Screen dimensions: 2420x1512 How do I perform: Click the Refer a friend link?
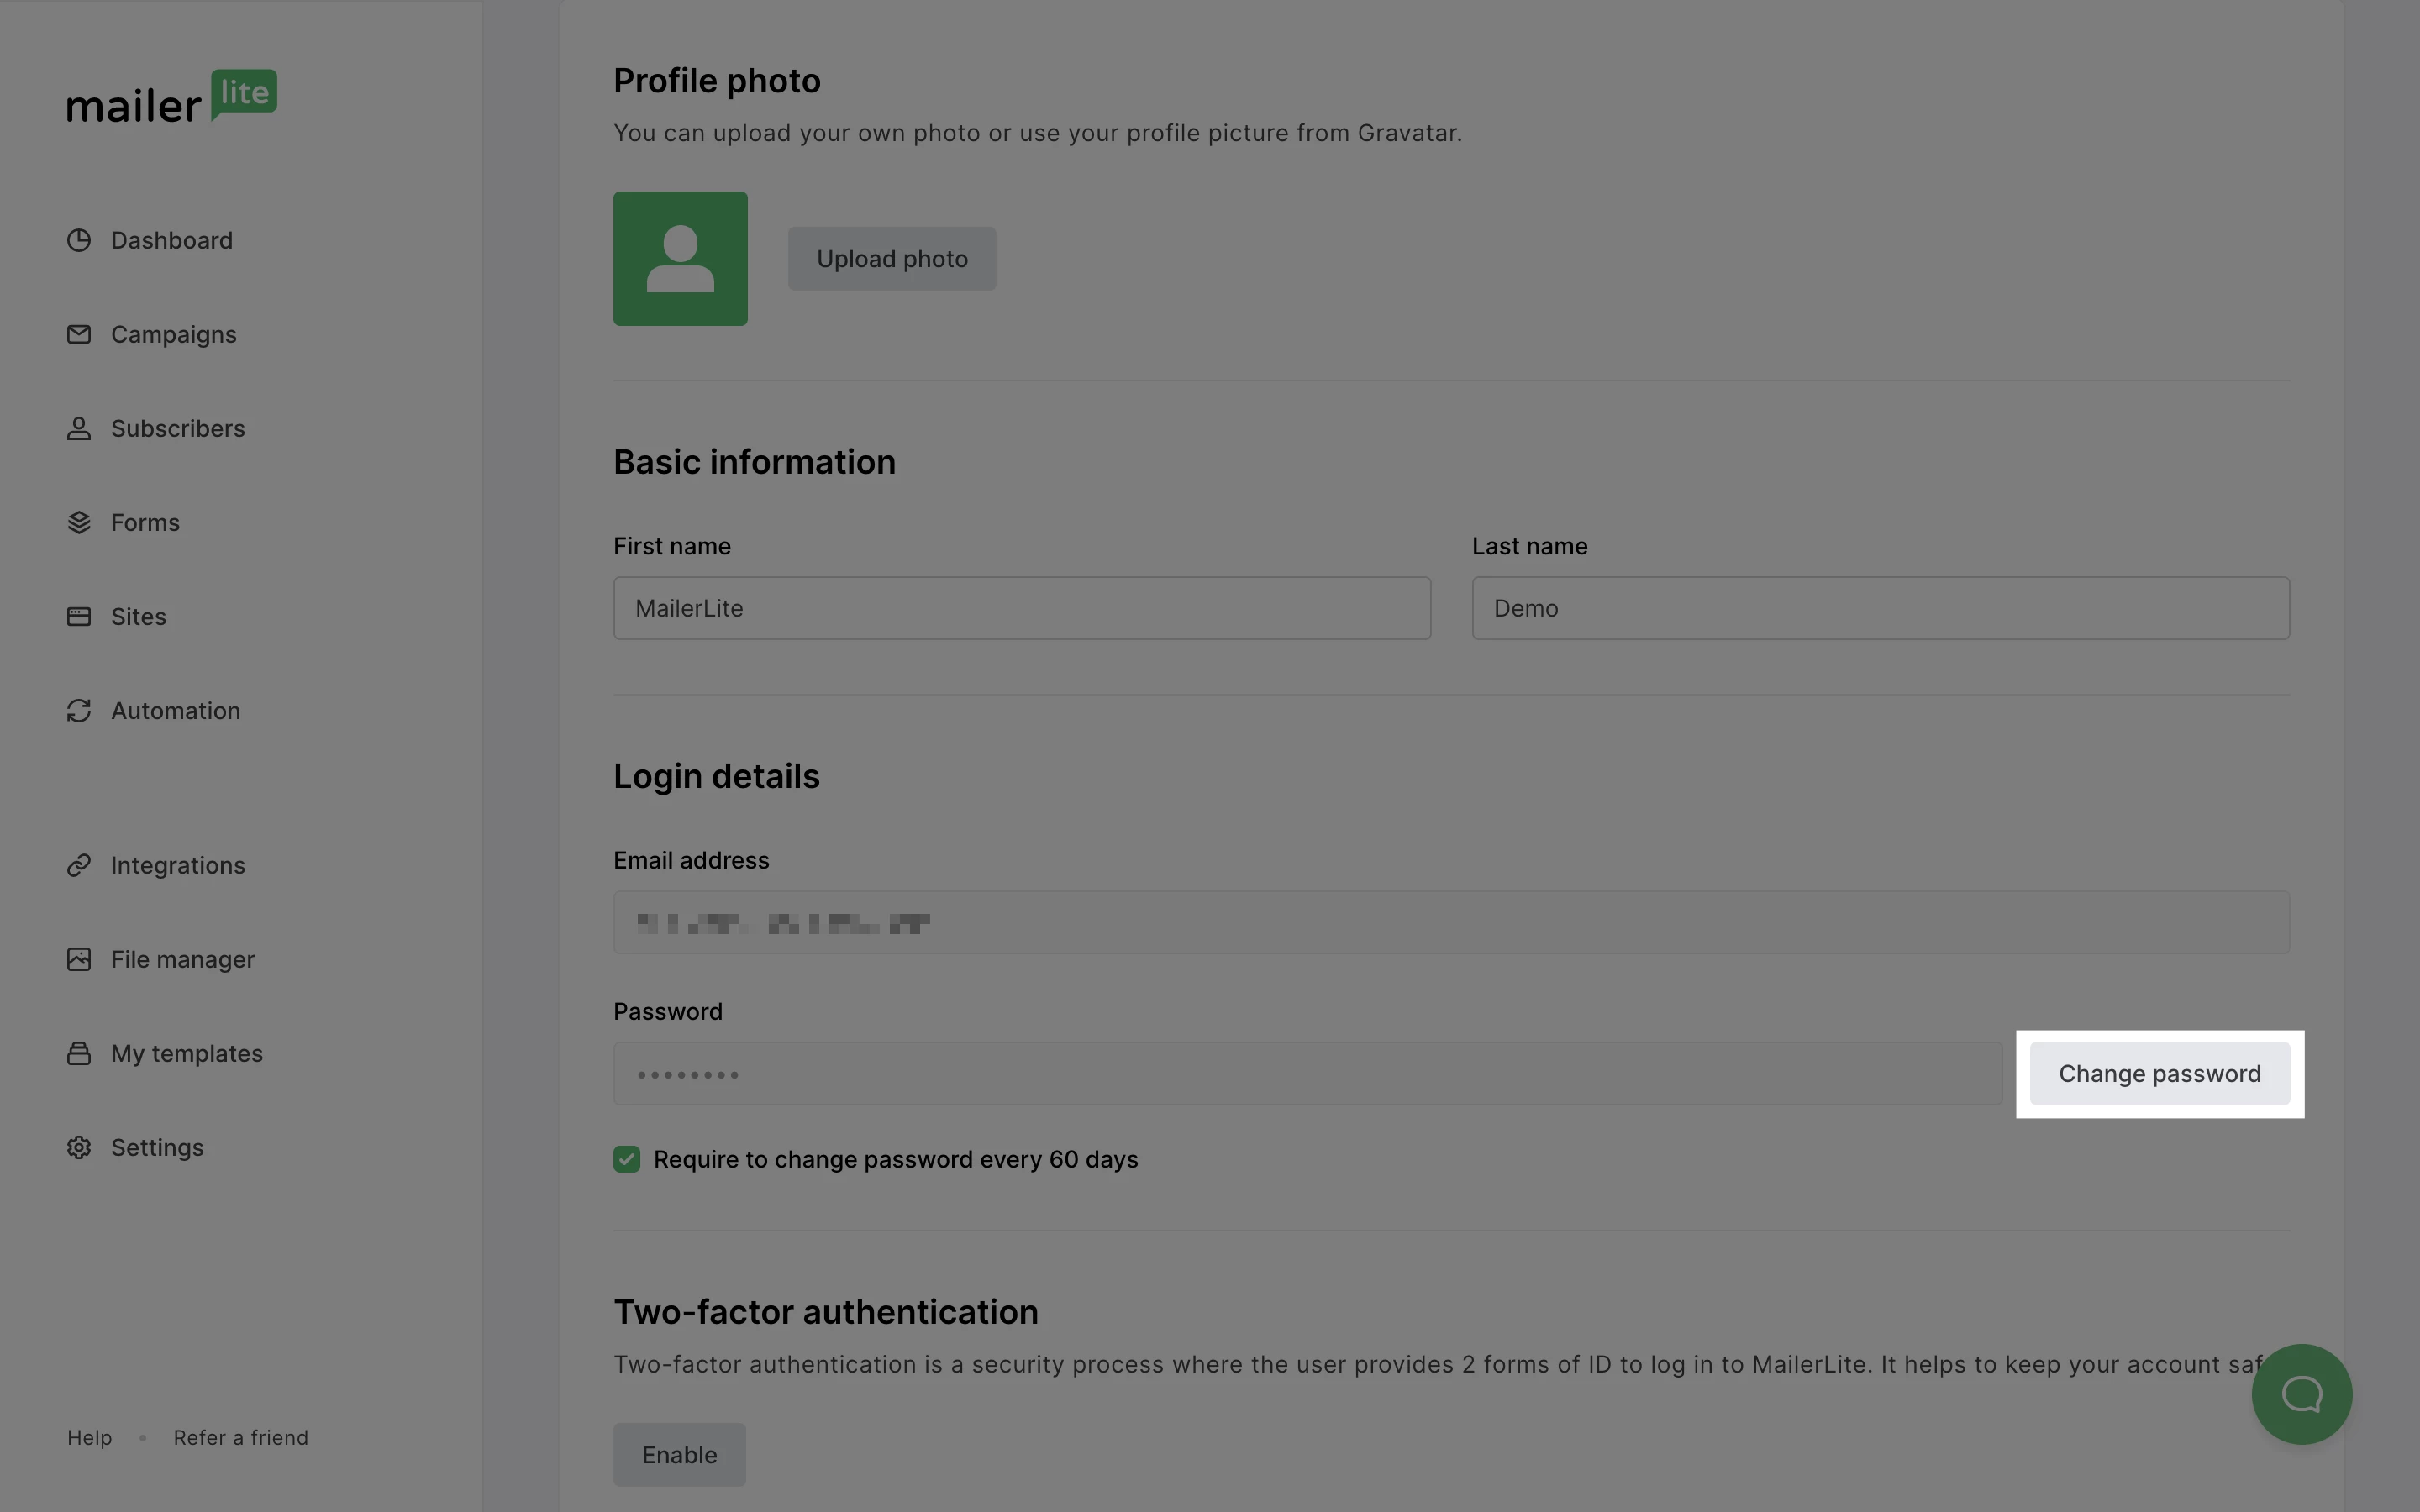pyautogui.click(x=241, y=1437)
